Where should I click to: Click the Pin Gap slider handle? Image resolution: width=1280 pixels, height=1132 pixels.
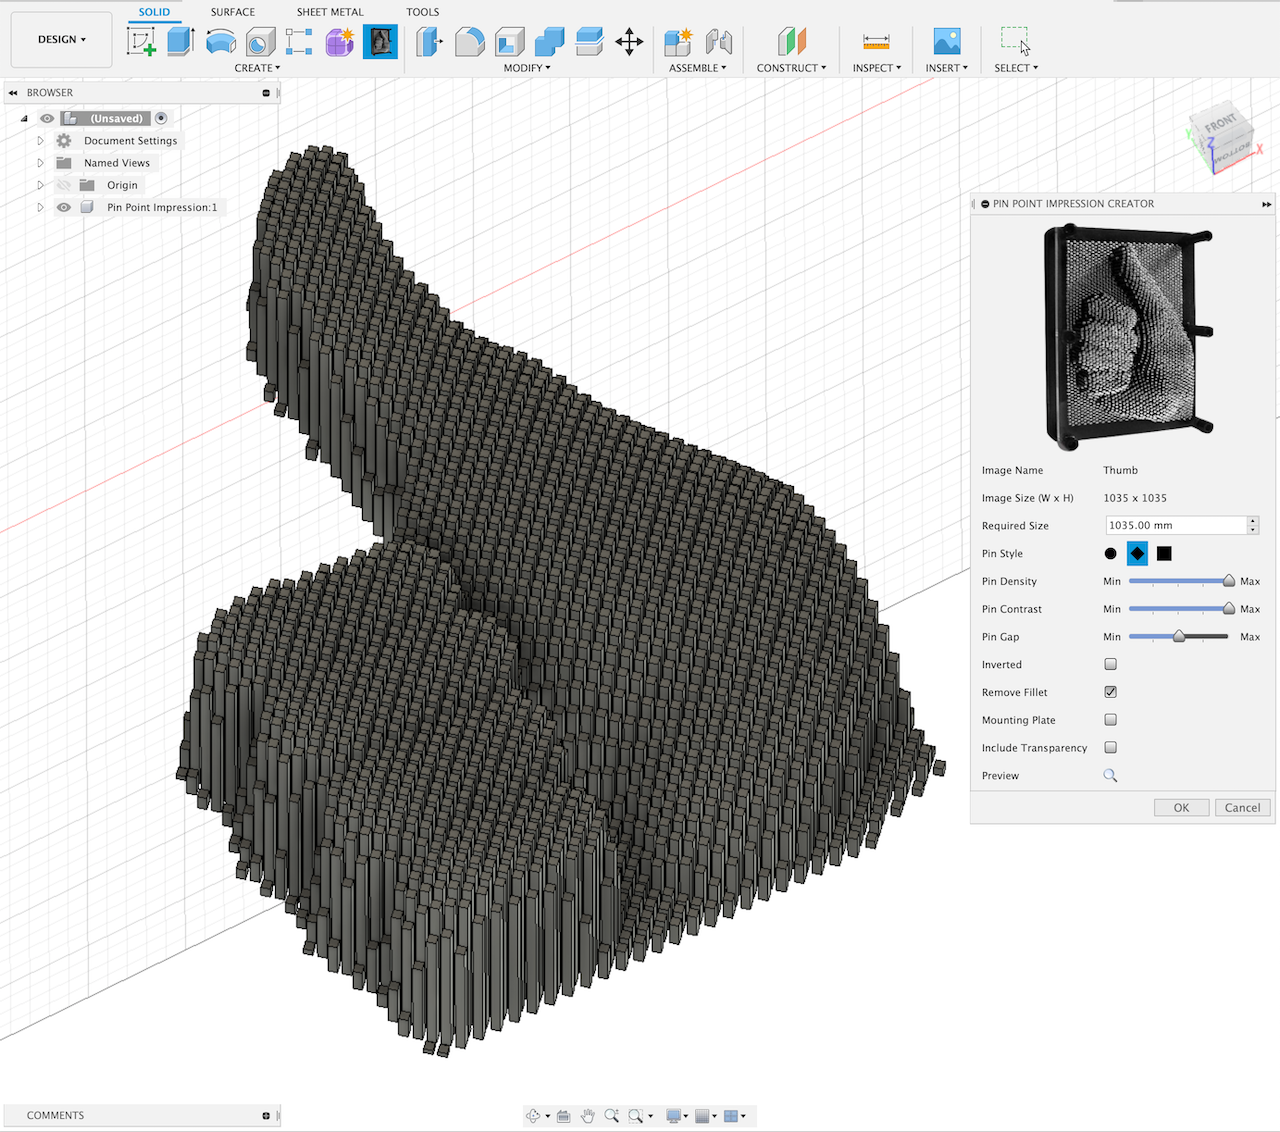point(1179,636)
